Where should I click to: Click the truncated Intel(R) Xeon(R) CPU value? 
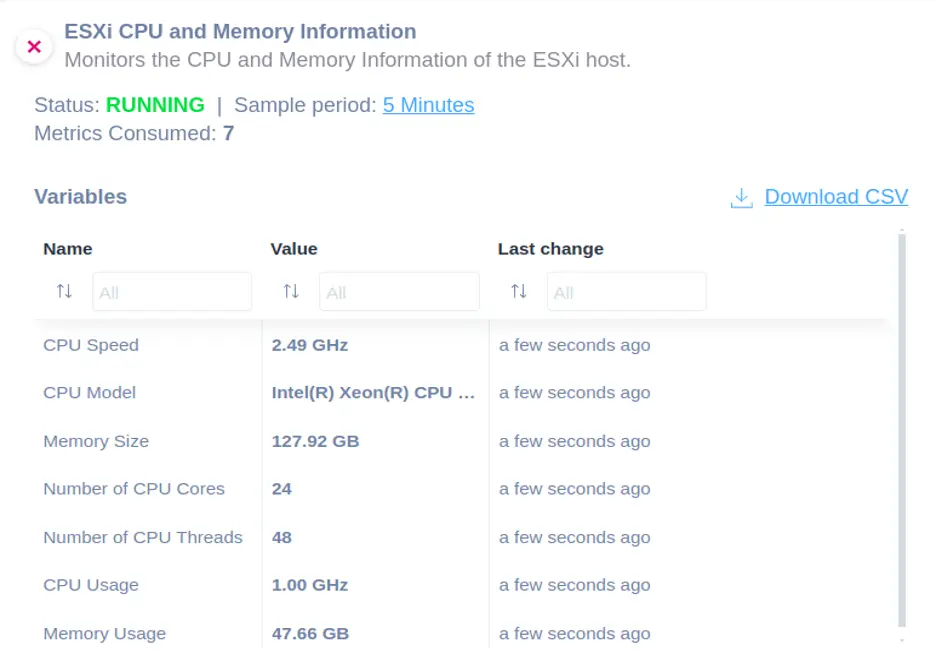tap(373, 393)
